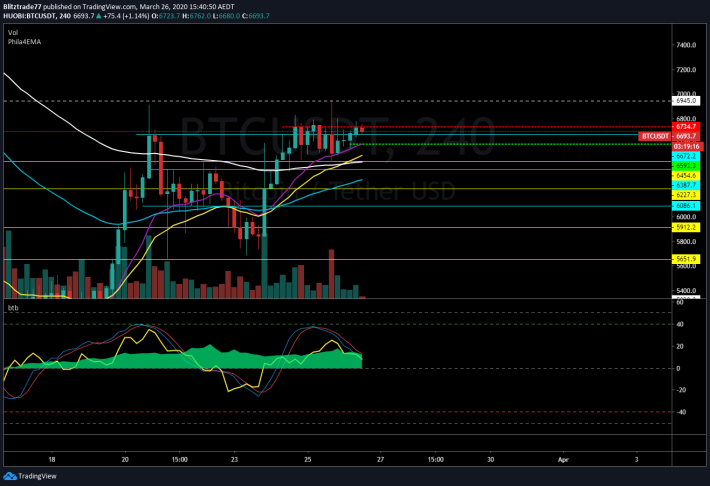Select the cyan 6672.2 price label
710x486 pixels.
(686, 156)
